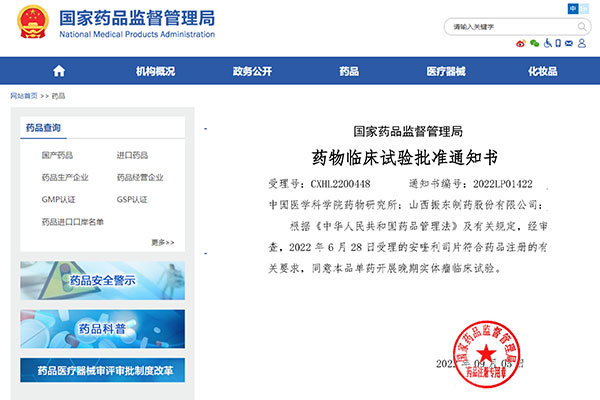This screenshot has width=600, height=400.
Task: Click the mobile phone version icon
Action: click(560, 44)
